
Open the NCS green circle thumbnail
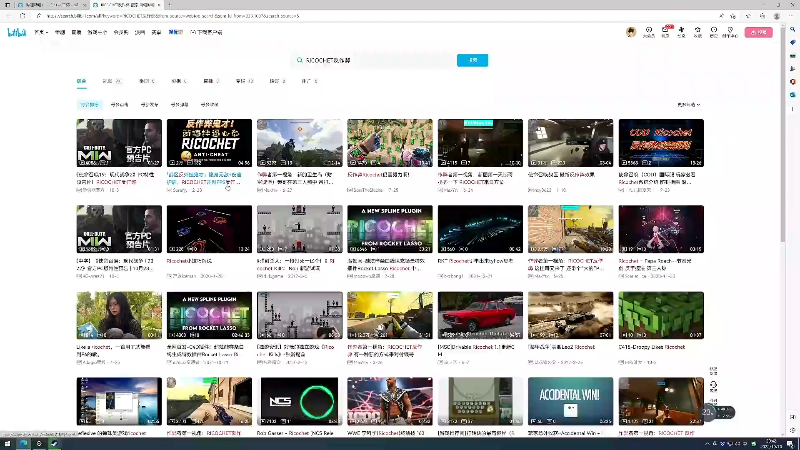299,402
